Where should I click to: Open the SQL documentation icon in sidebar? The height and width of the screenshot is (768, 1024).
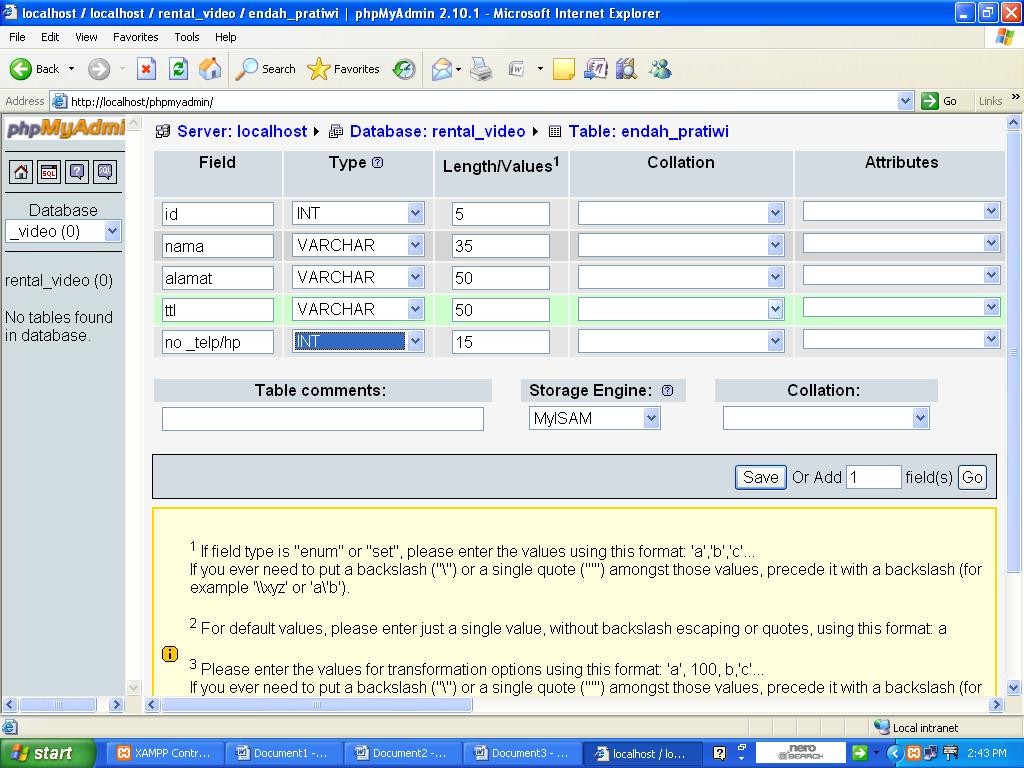pyautogui.click(x=105, y=172)
